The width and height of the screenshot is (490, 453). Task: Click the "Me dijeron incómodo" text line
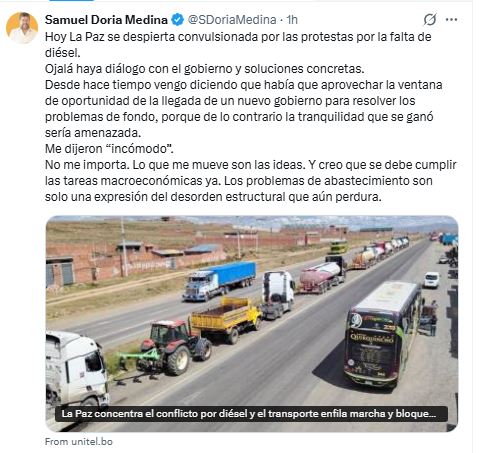(109, 149)
